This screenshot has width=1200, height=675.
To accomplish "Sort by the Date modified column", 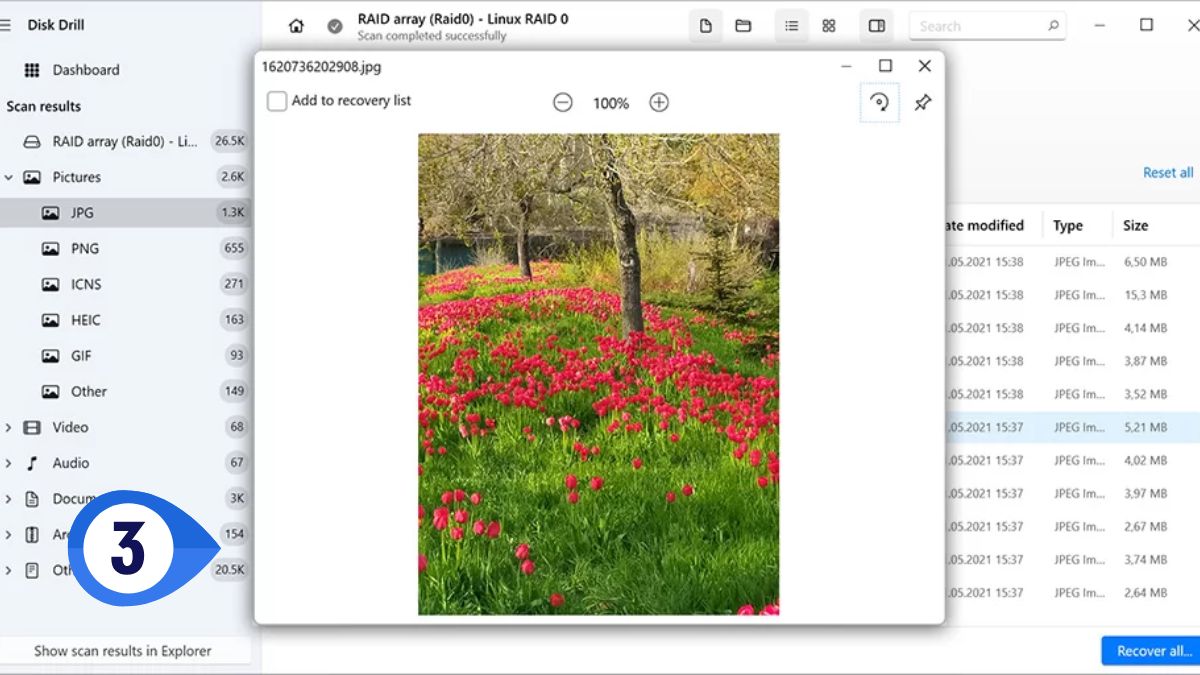I will pyautogui.click(x=985, y=226).
